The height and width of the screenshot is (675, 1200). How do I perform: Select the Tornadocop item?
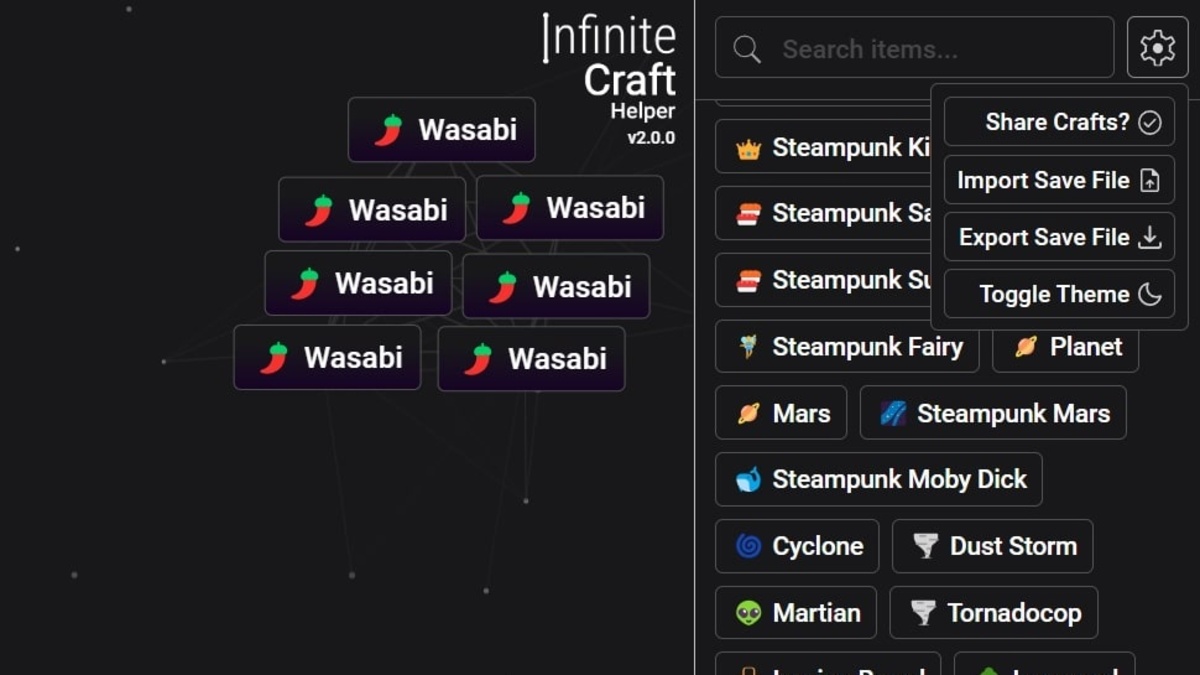click(x=993, y=612)
